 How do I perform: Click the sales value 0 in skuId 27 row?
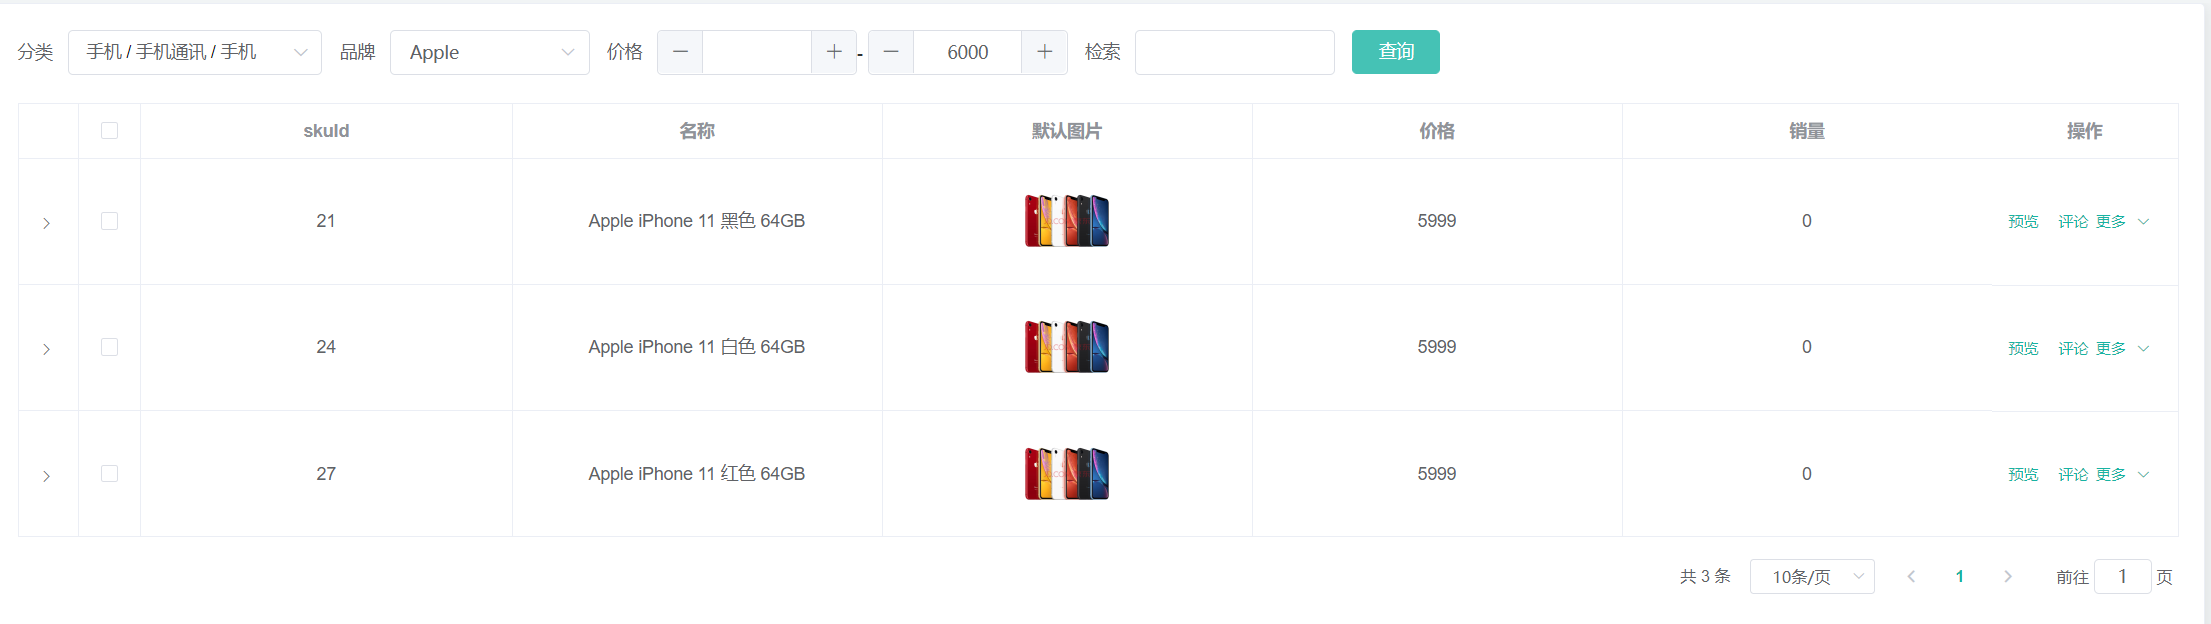click(1807, 474)
